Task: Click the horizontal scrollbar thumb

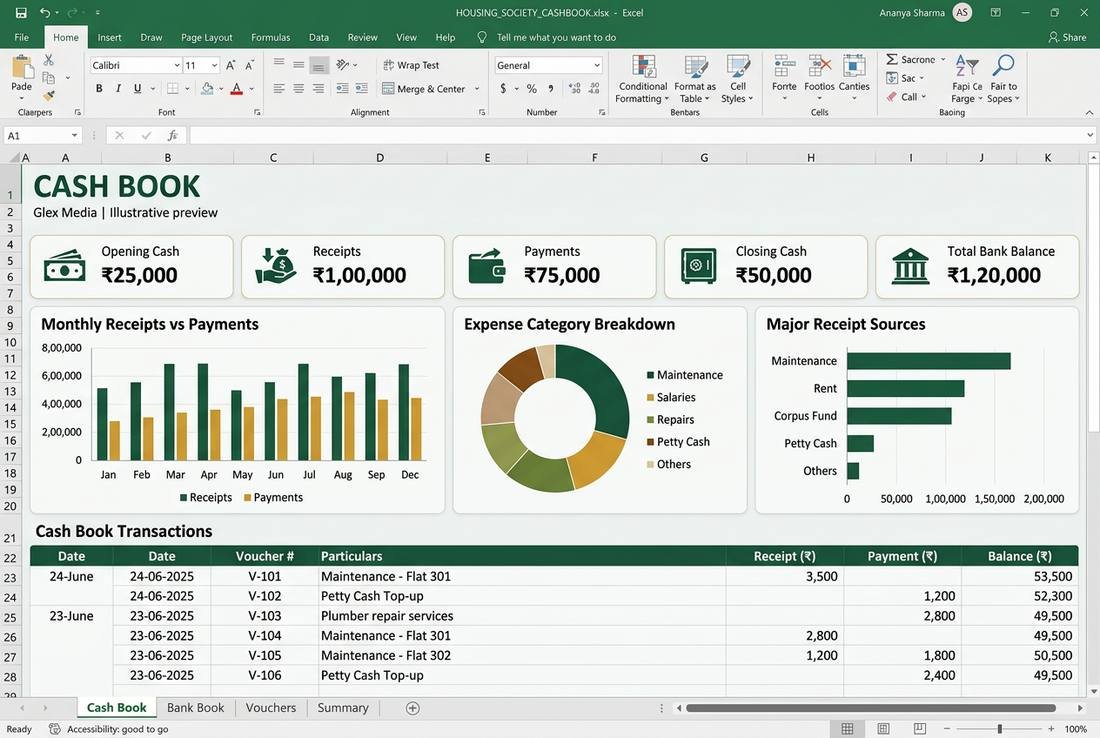Action: click(x=871, y=709)
